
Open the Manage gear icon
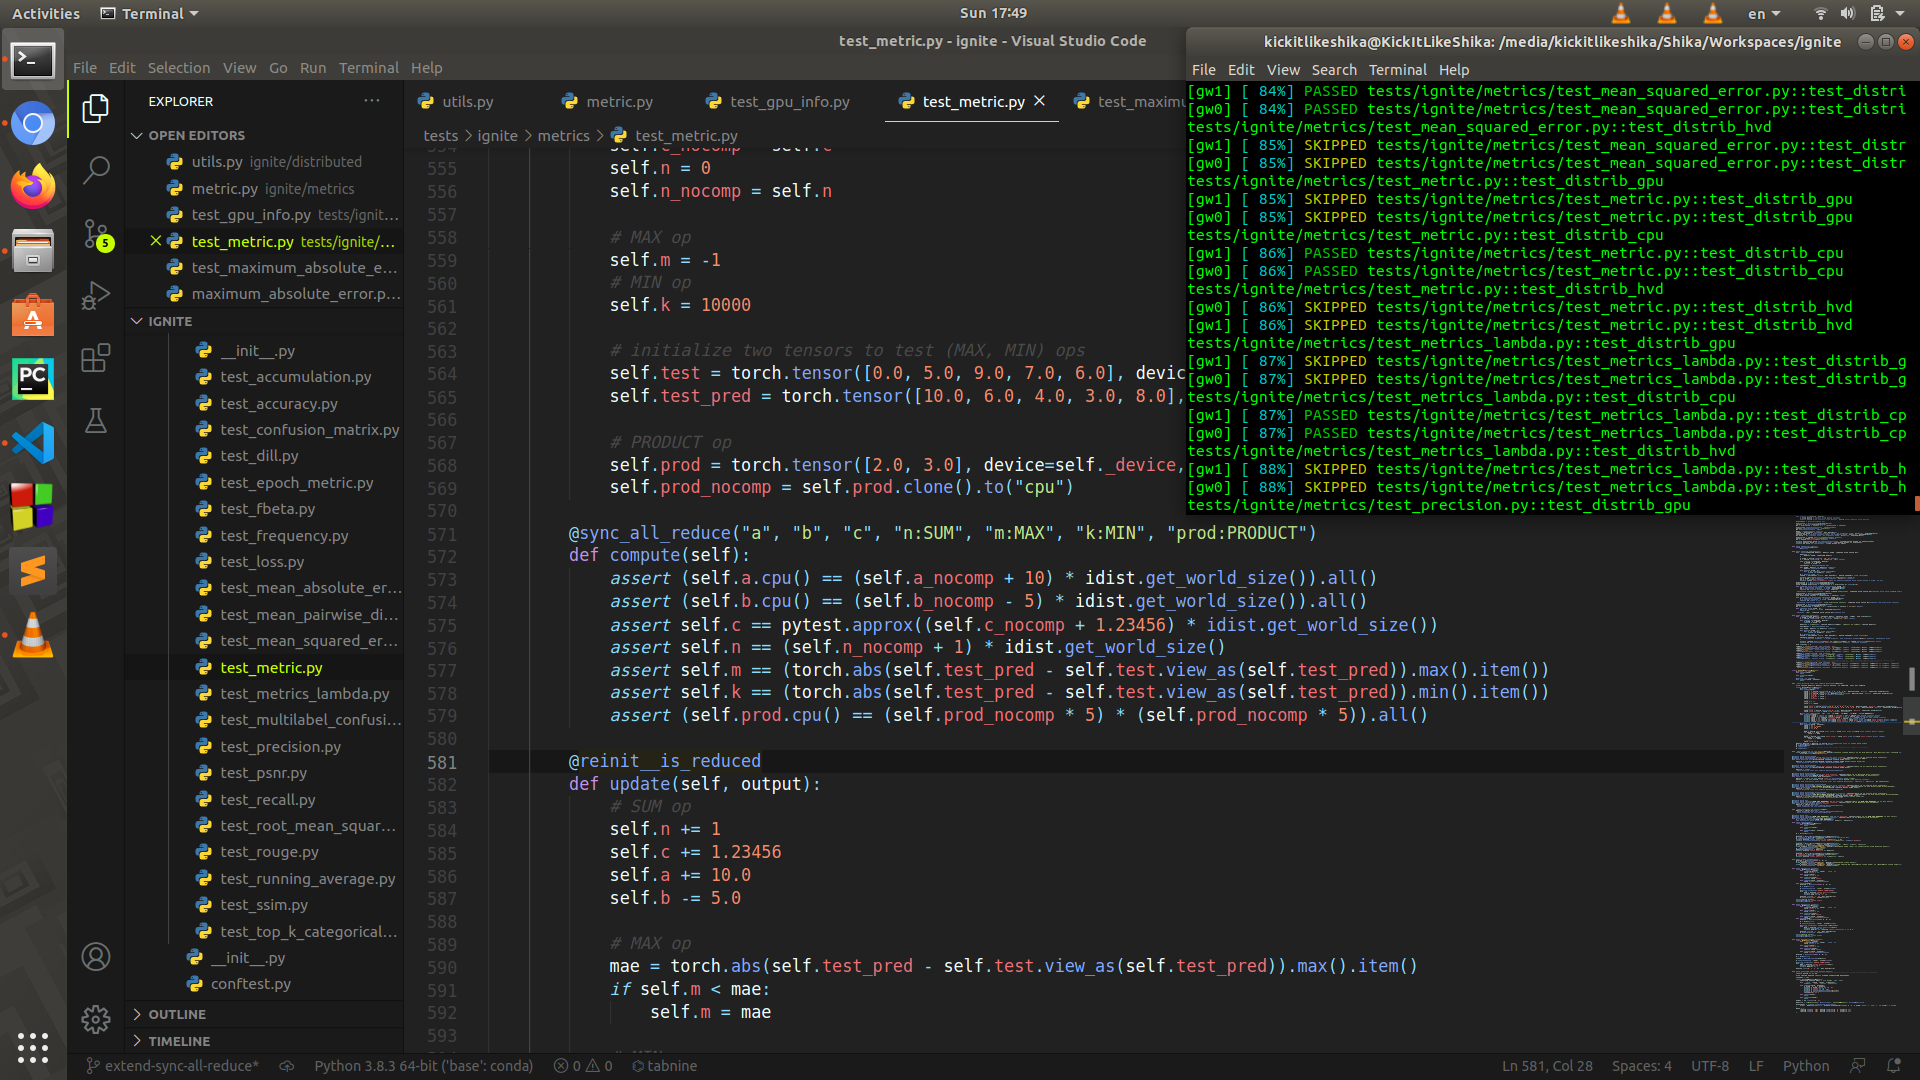click(96, 1019)
